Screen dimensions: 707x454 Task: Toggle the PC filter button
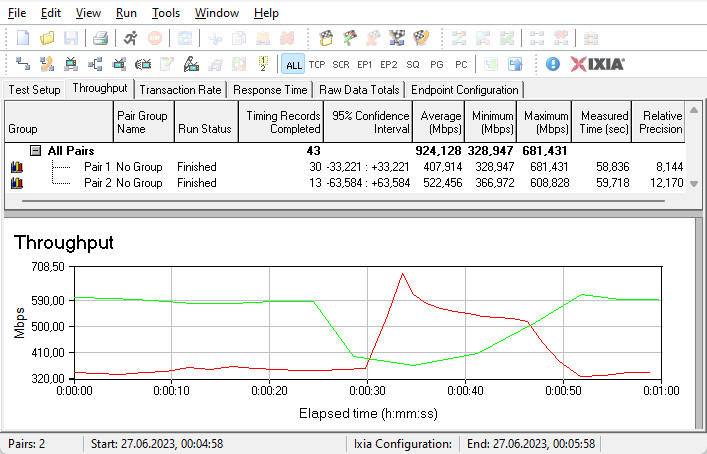pos(461,64)
